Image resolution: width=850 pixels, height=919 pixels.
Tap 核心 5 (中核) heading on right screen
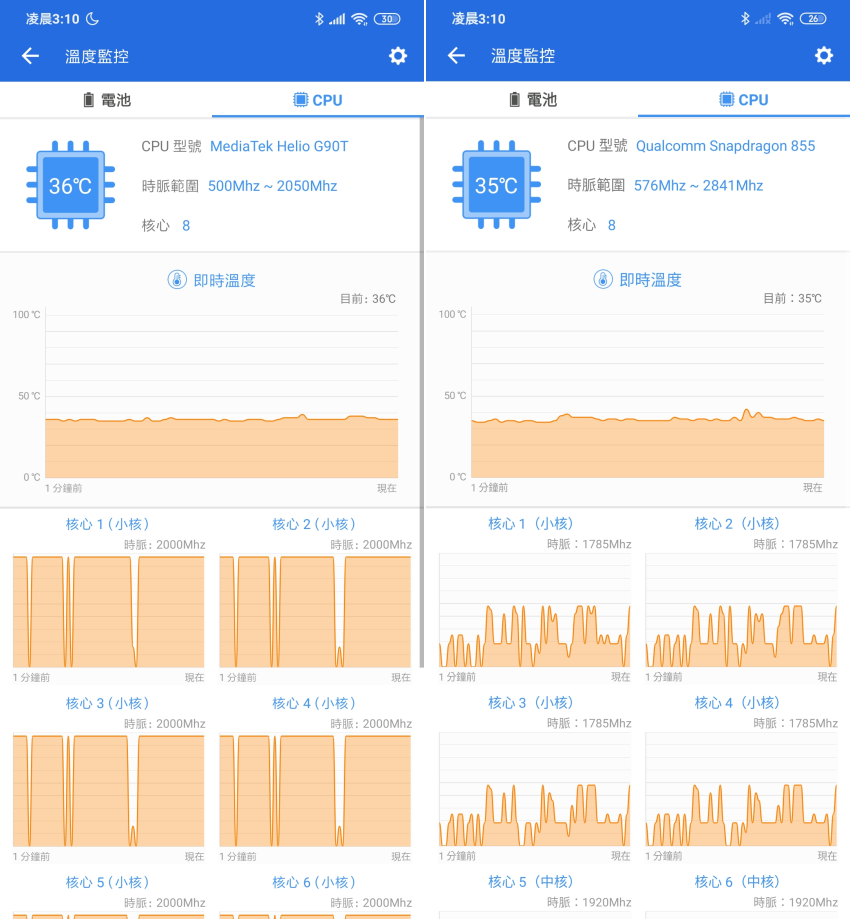coord(531,881)
